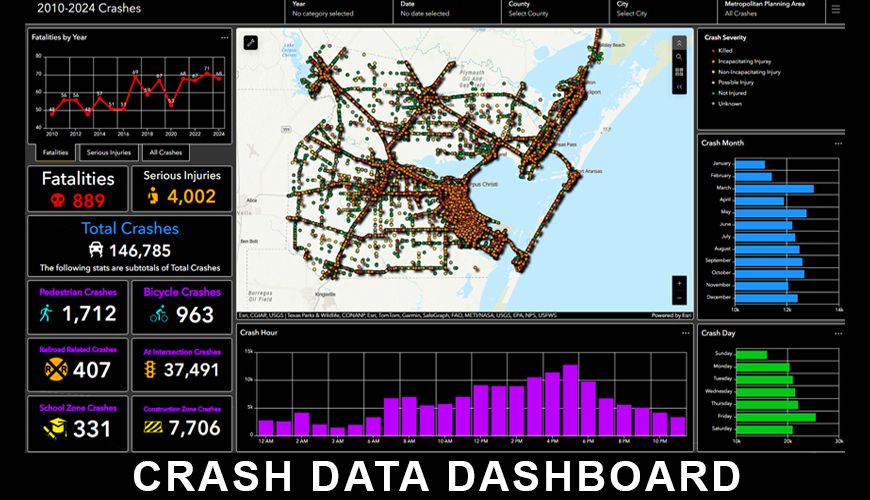
Task: Click the Bicycle Crashes cyclist icon
Action: point(159,314)
